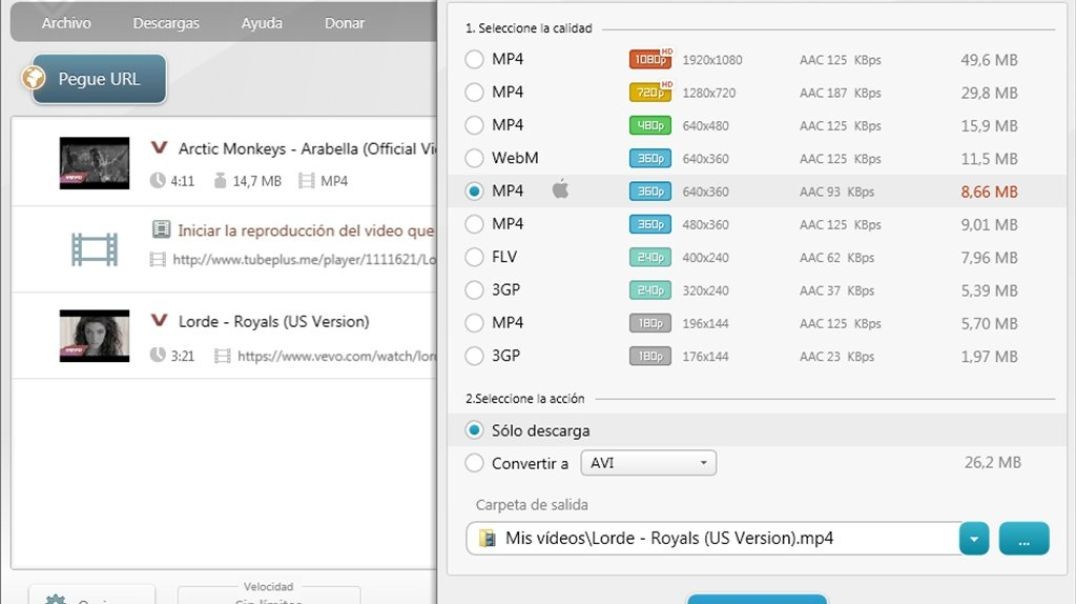Click the Pegue URL button

[99, 79]
